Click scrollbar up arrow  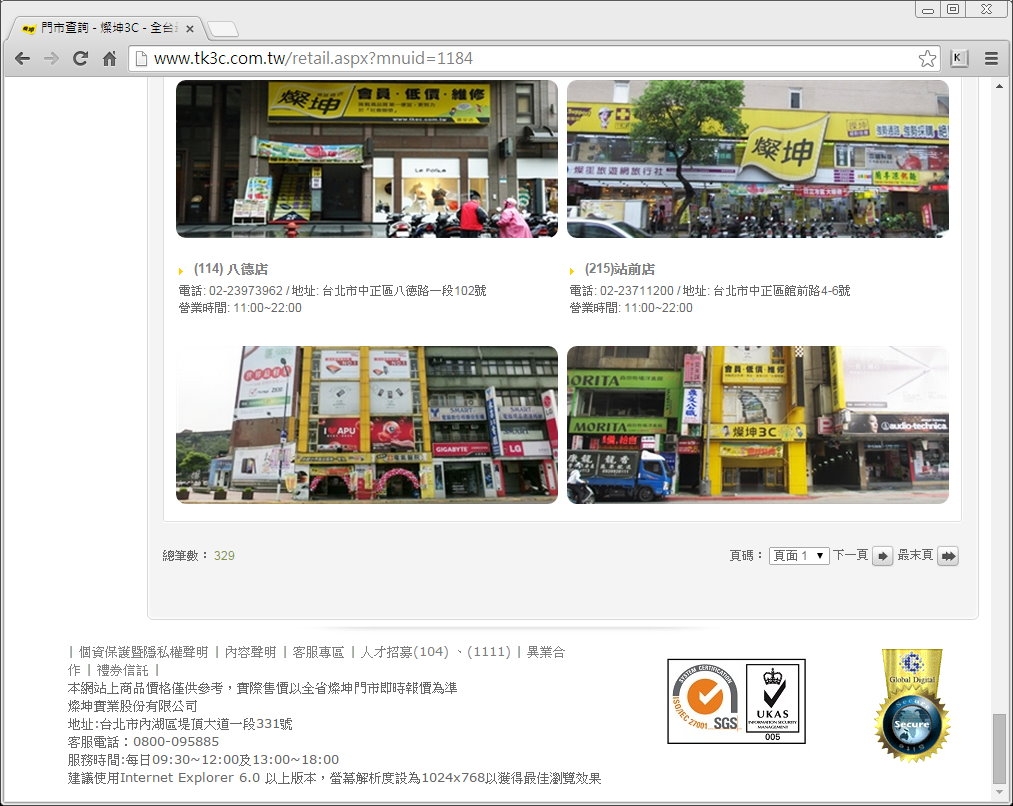999,87
